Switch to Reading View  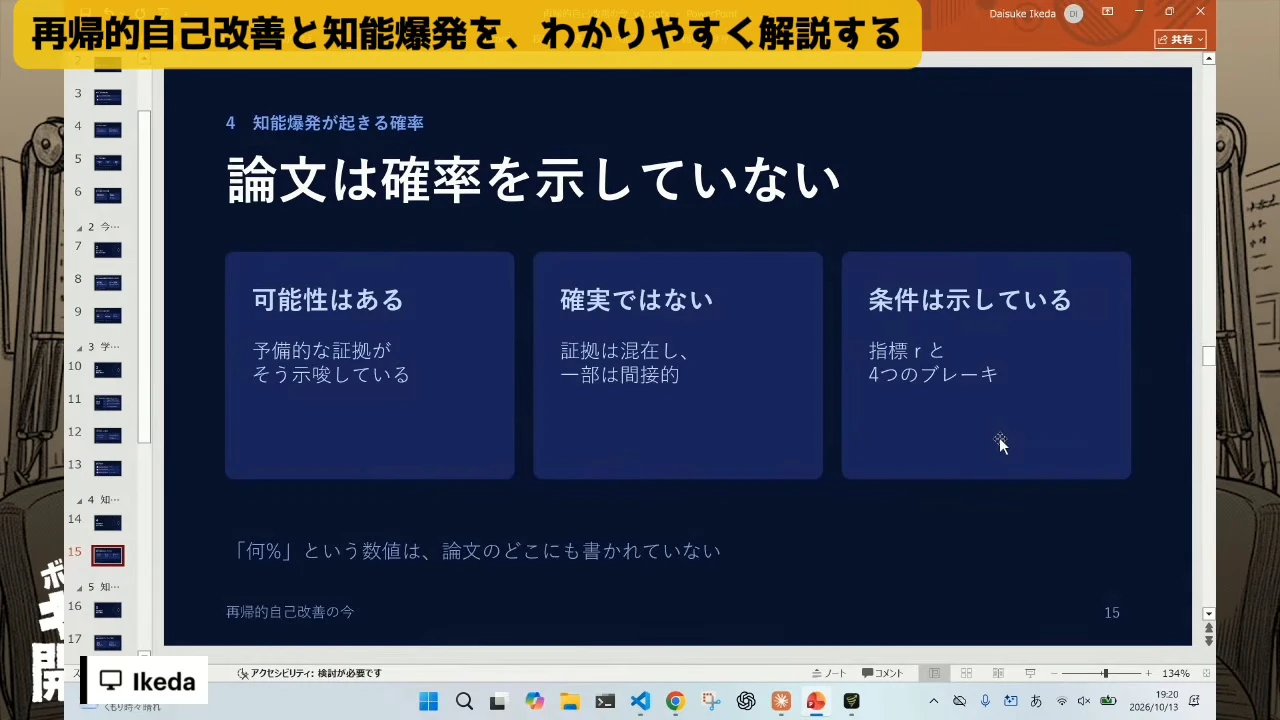(x=998, y=673)
